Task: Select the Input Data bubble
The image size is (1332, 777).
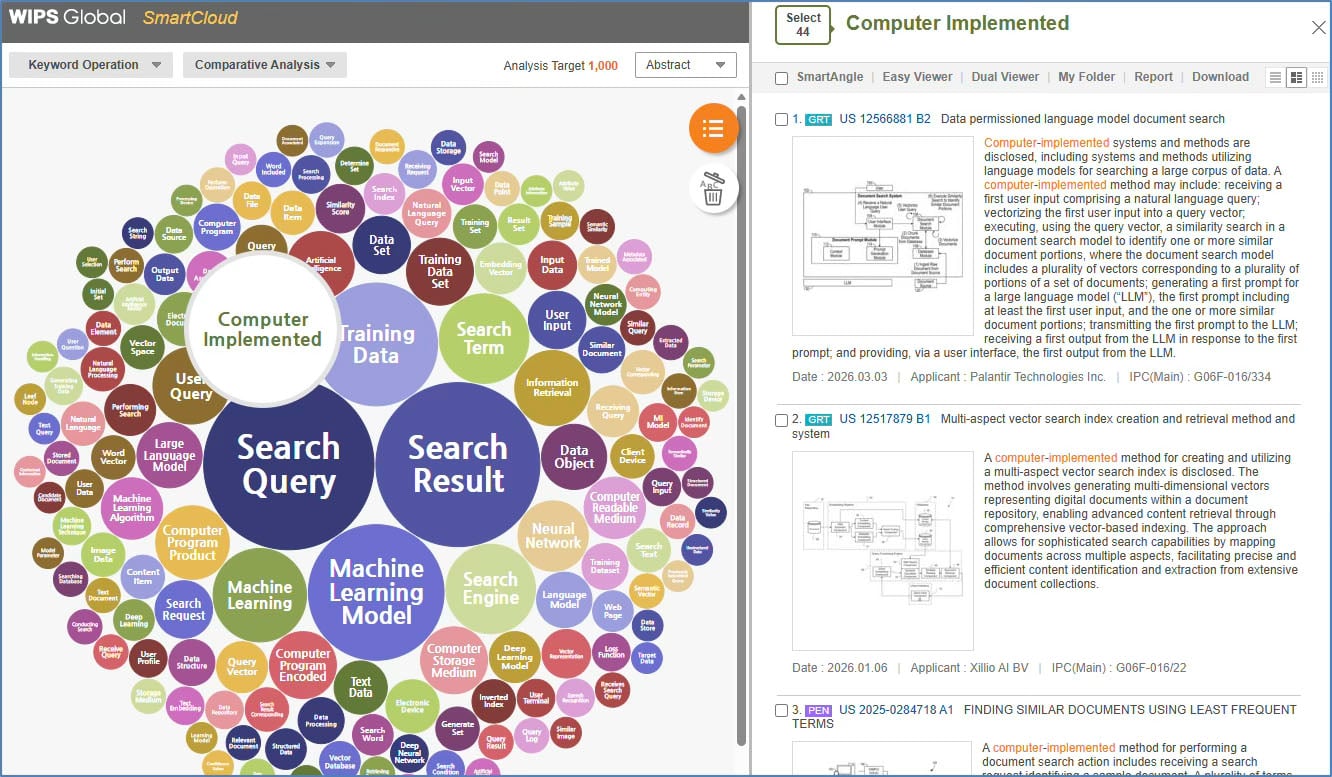Action: pyautogui.click(x=552, y=266)
